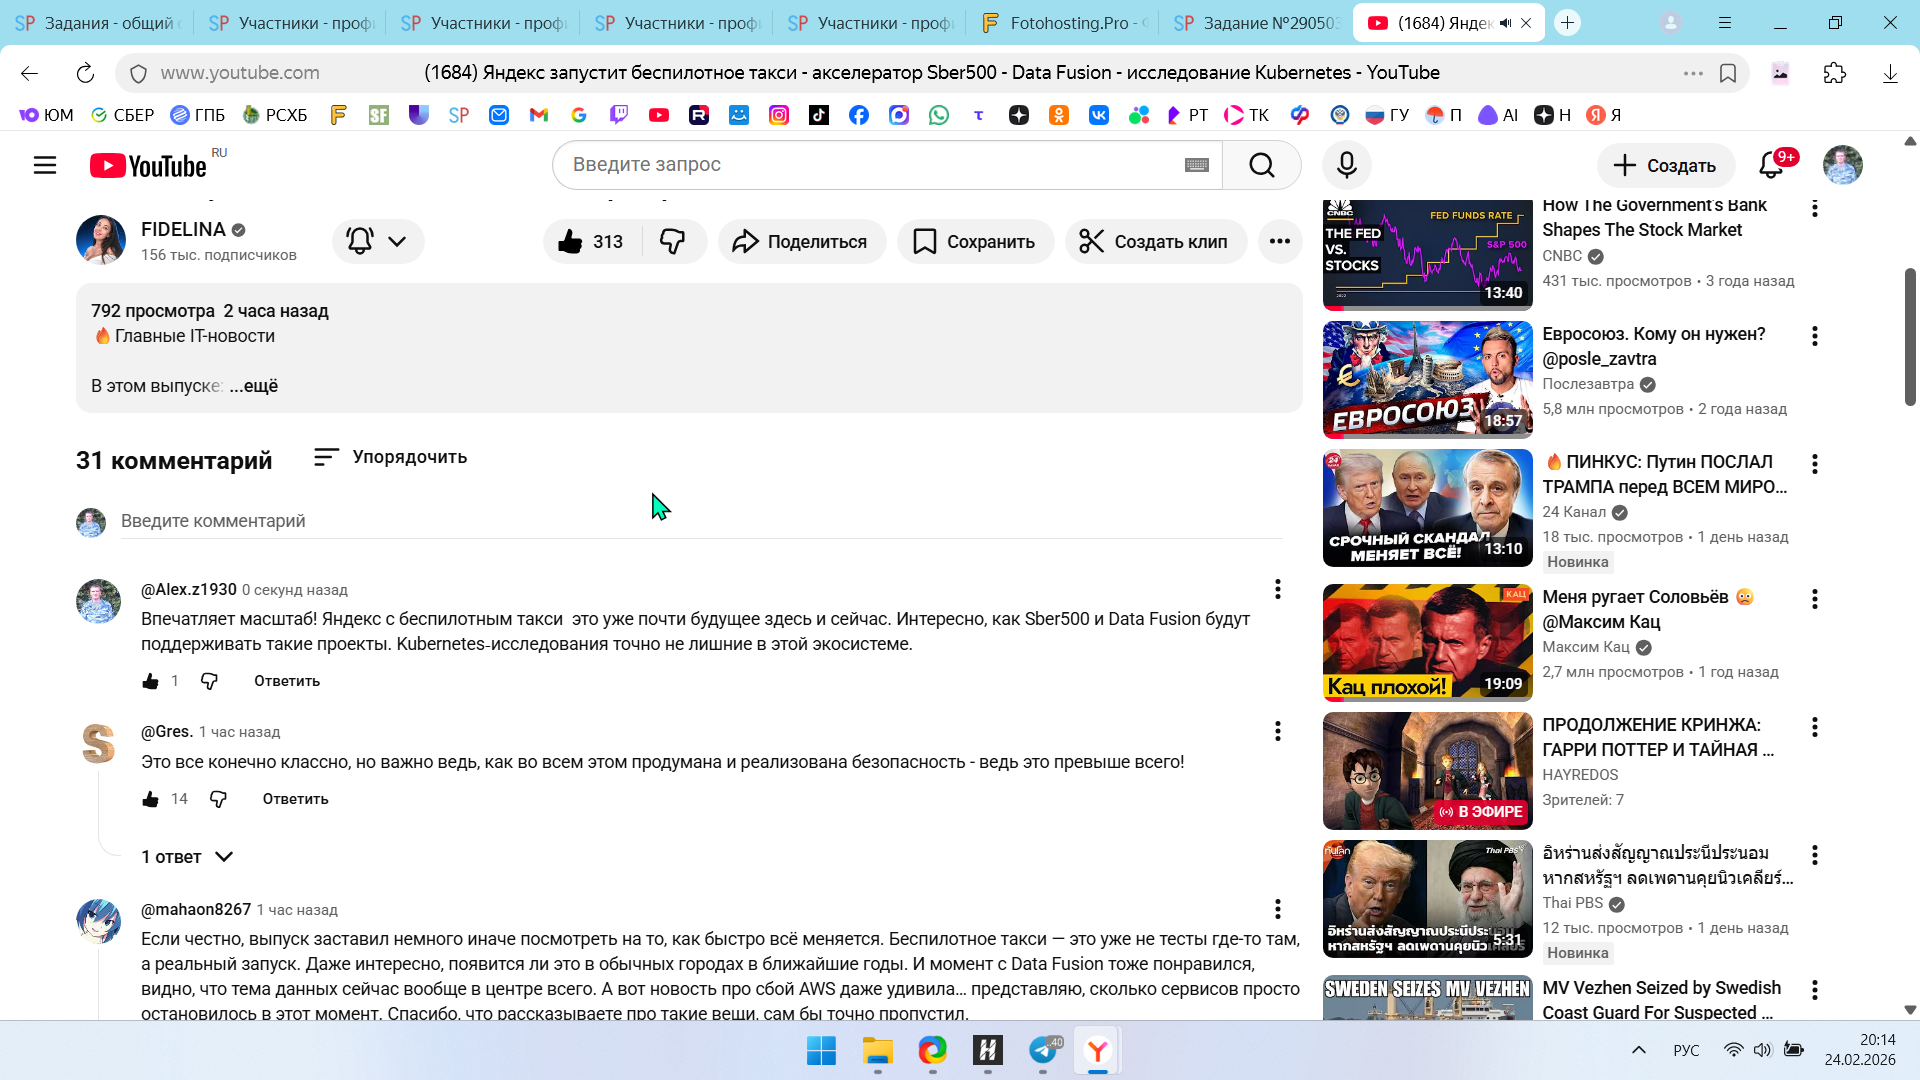Image resolution: width=1920 pixels, height=1080 pixels.
Task: Open Упорядочить comment sort menu
Action: coord(390,457)
